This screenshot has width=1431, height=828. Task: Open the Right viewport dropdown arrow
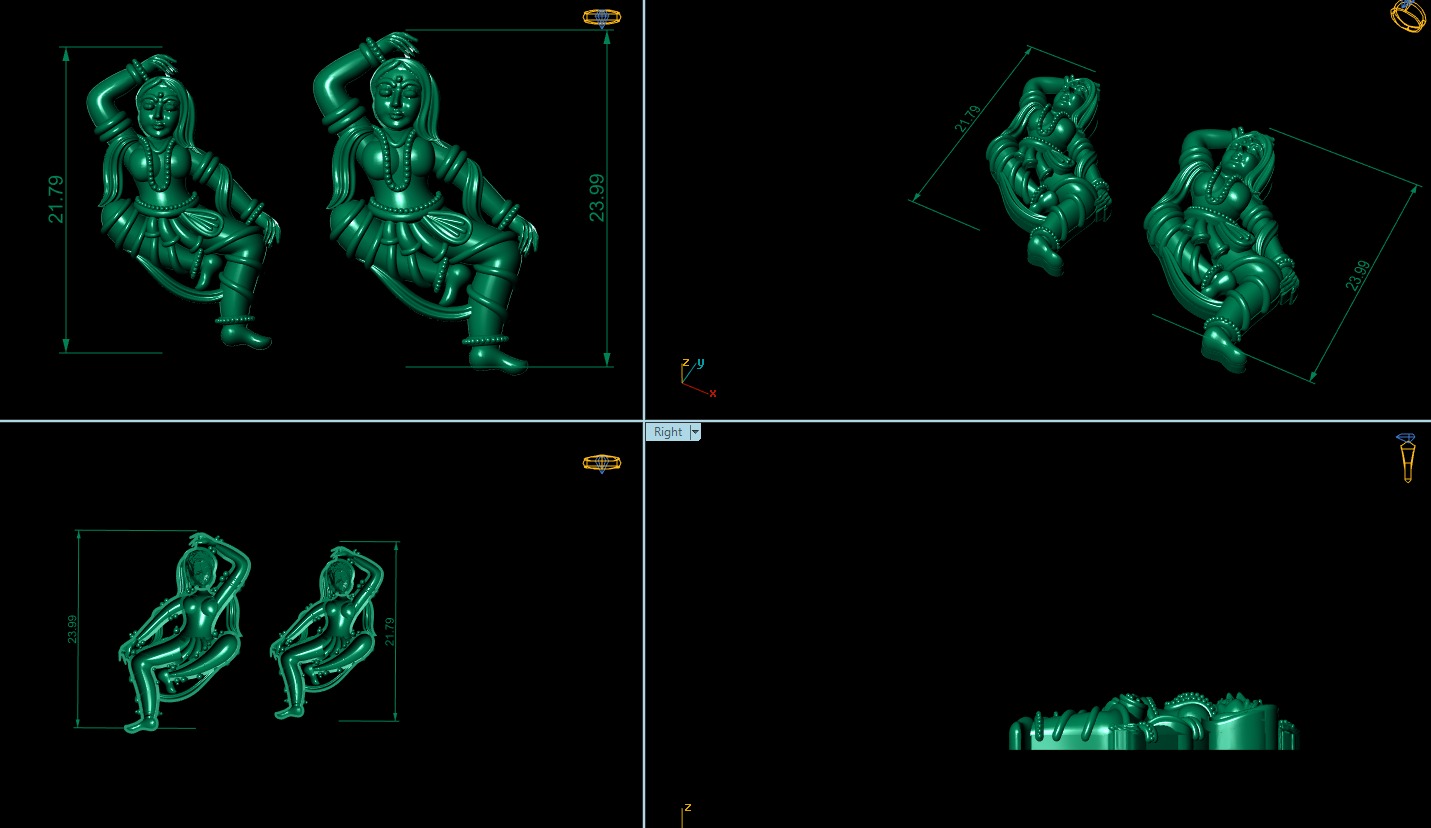[x=695, y=432]
